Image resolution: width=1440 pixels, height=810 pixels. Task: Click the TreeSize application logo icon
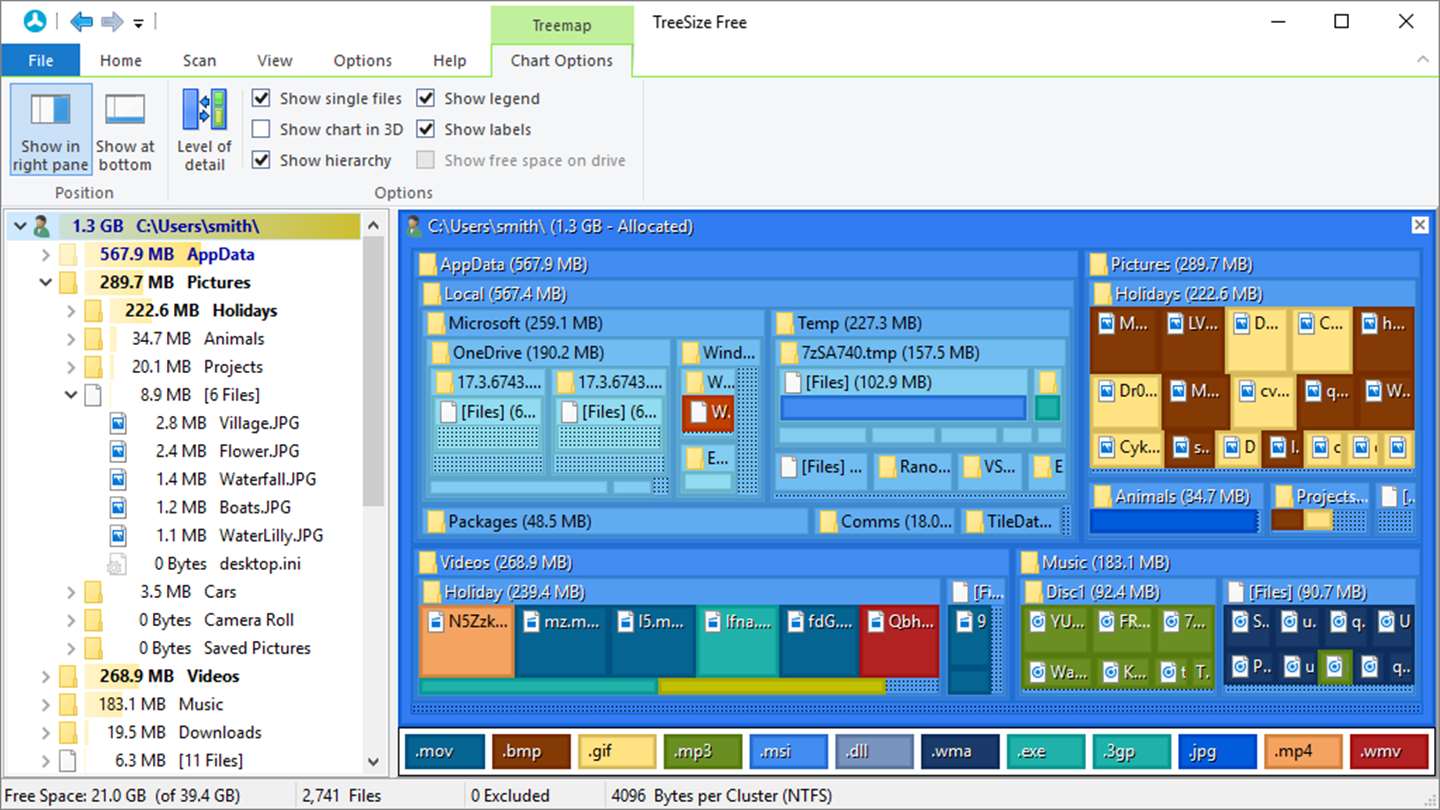click(34, 21)
